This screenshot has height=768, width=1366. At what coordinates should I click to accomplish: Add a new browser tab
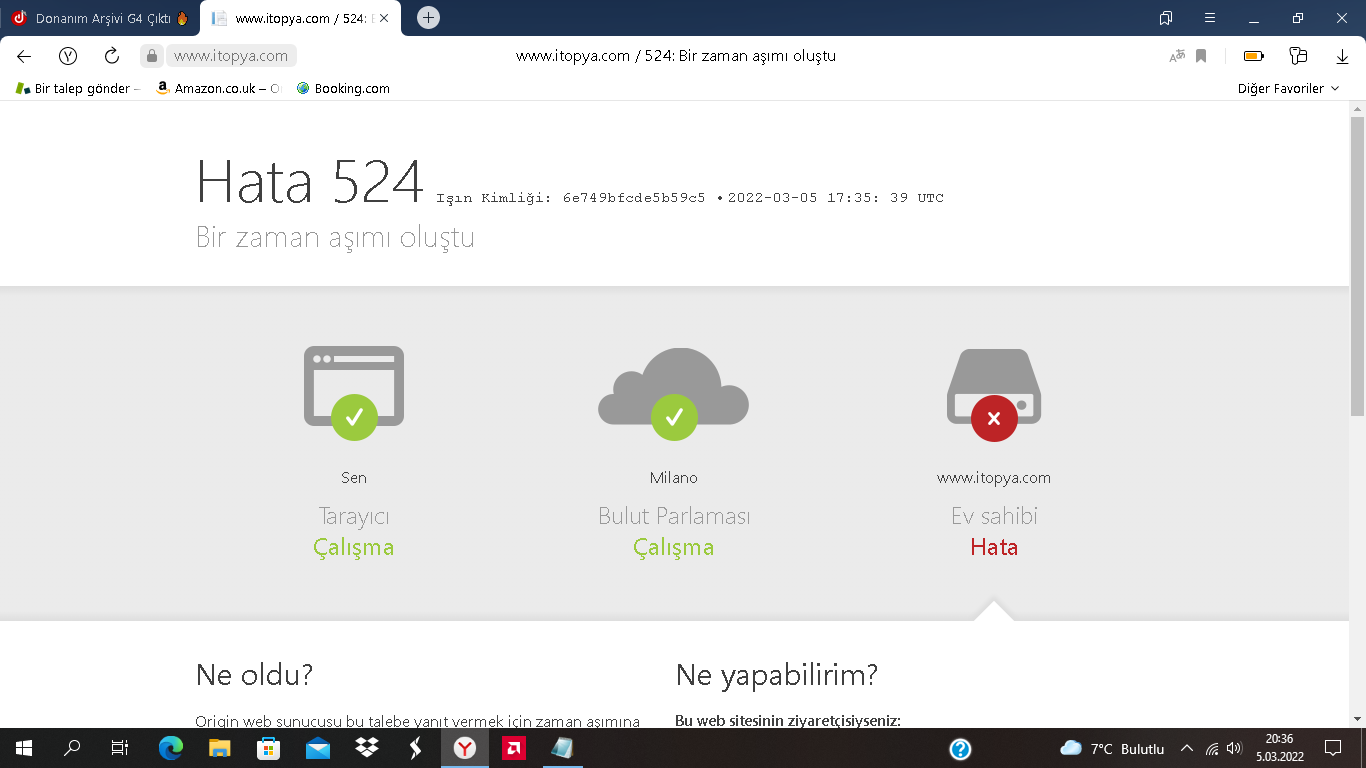[428, 18]
